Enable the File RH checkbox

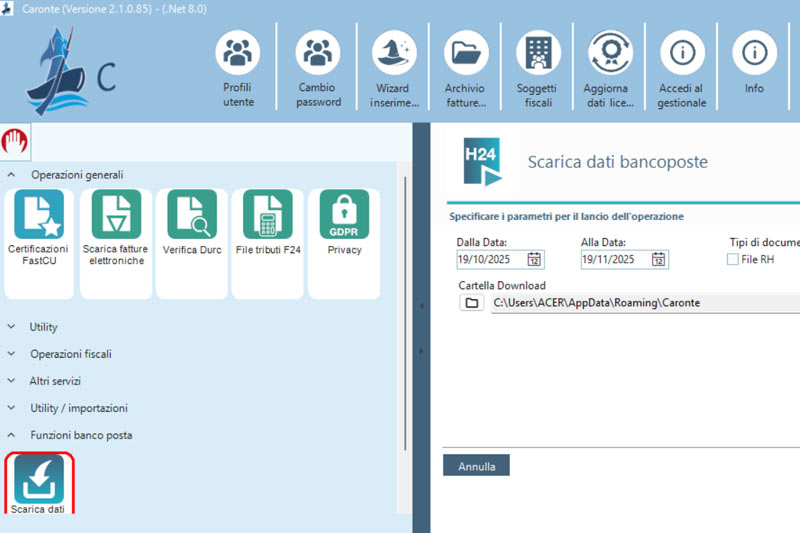point(733,260)
